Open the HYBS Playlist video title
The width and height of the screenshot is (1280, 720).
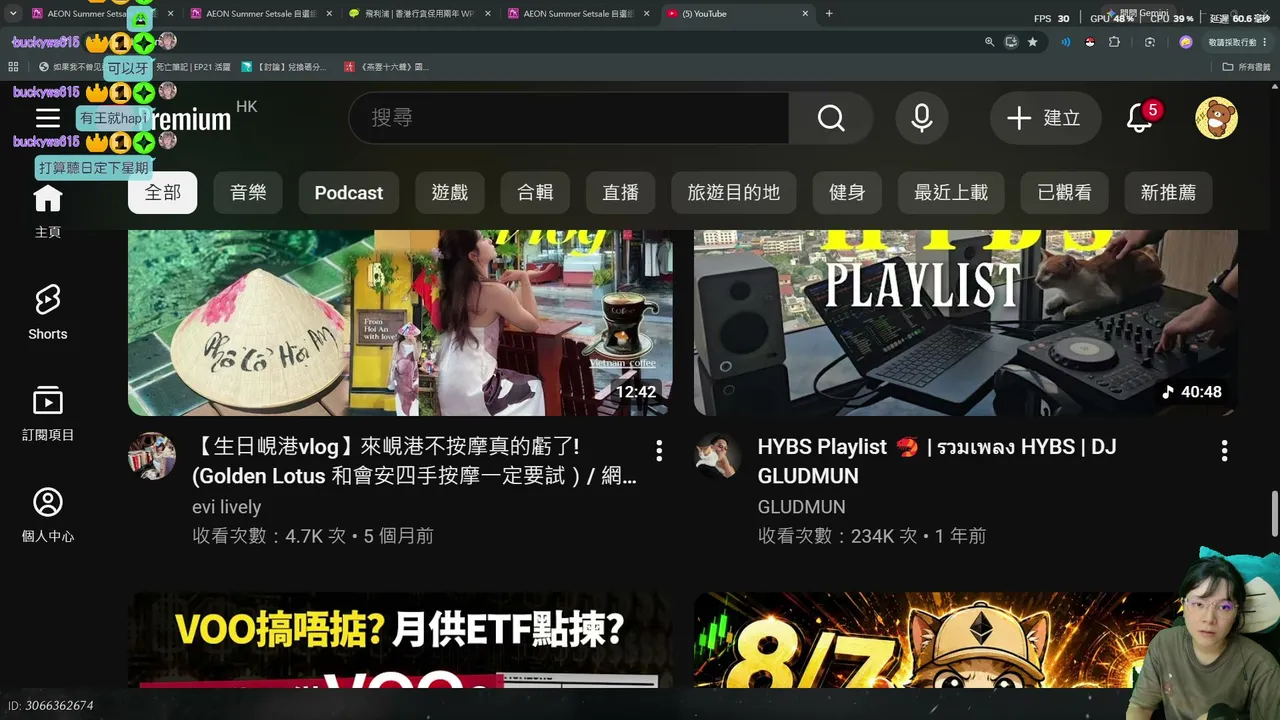pyautogui.click(x=937, y=461)
